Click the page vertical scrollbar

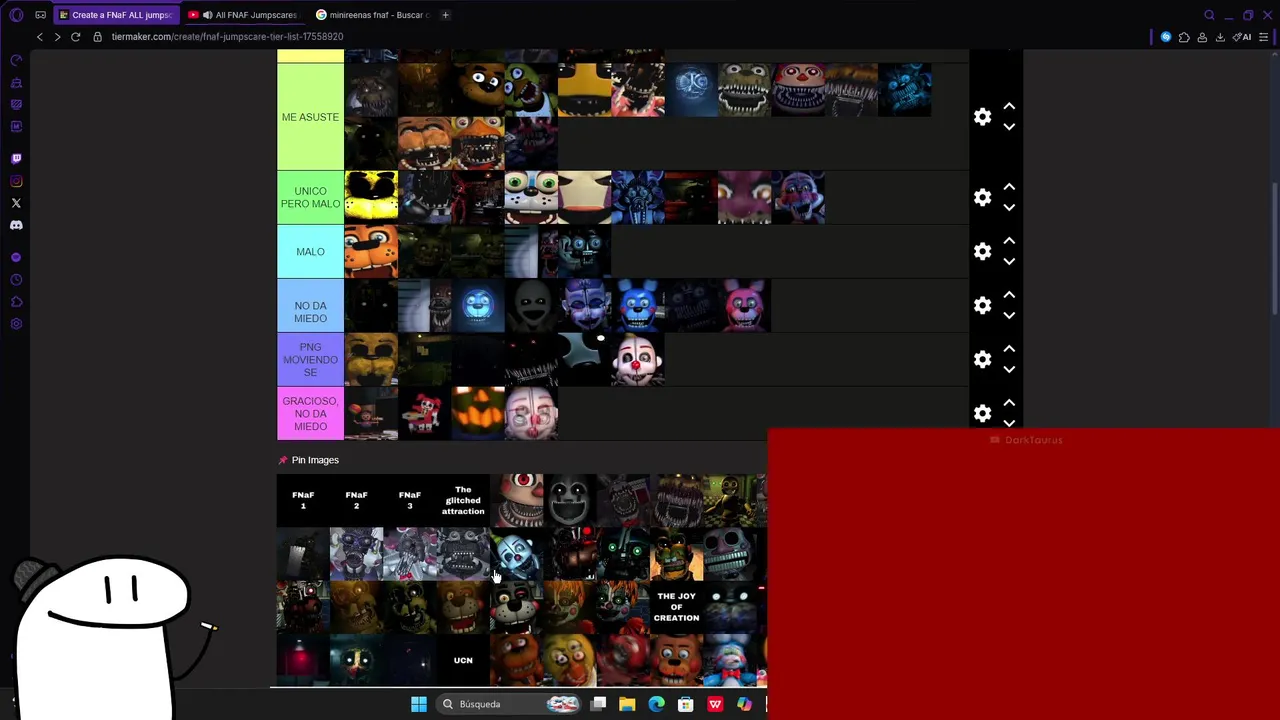click(x=1274, y=250)
